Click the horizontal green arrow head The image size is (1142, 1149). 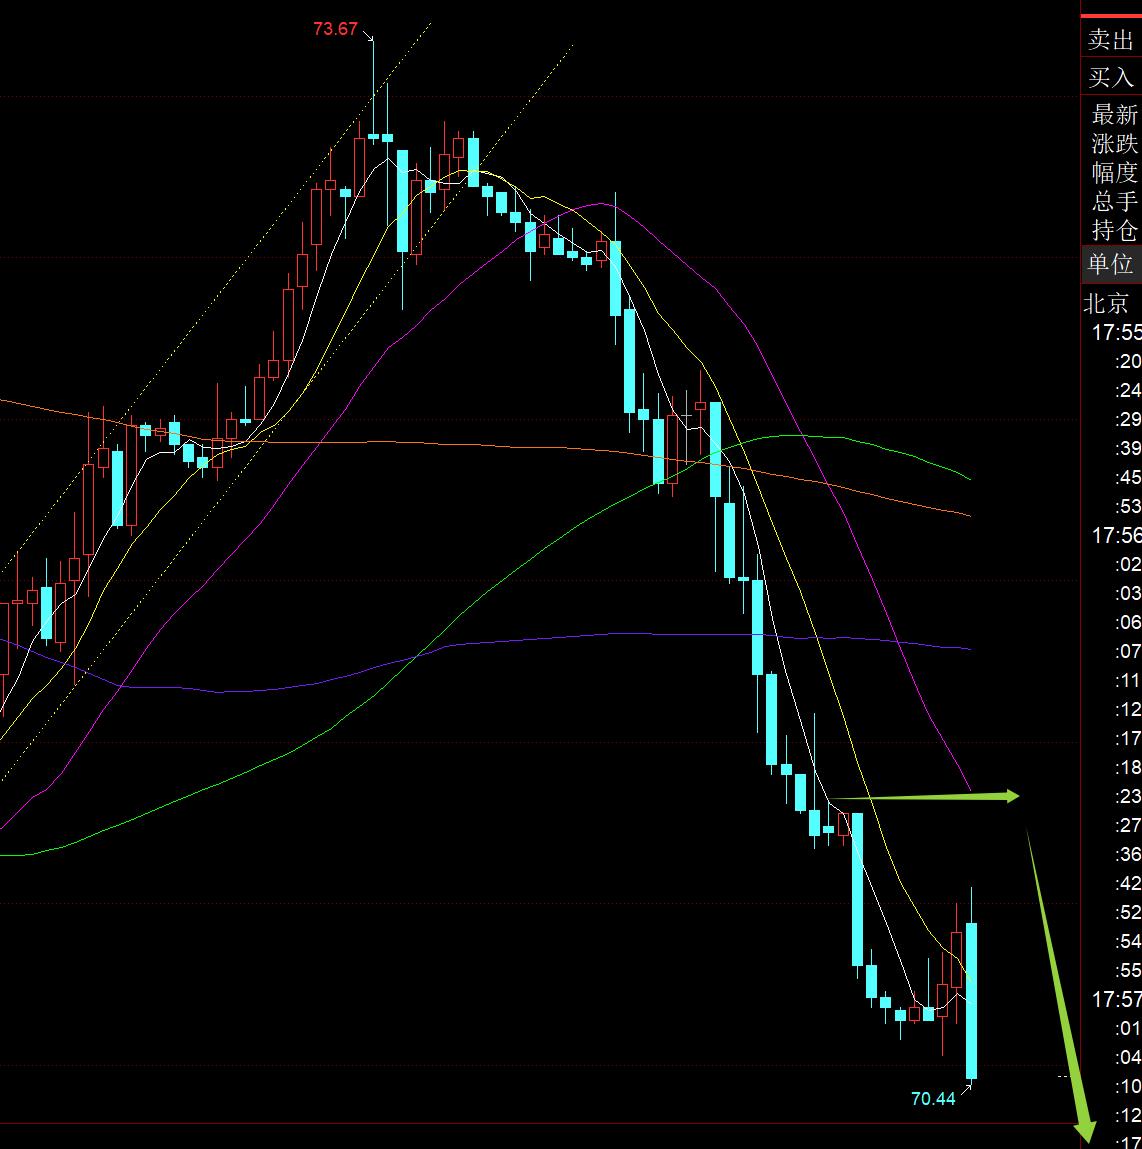pyautogui.click(x=1010, y=796)
